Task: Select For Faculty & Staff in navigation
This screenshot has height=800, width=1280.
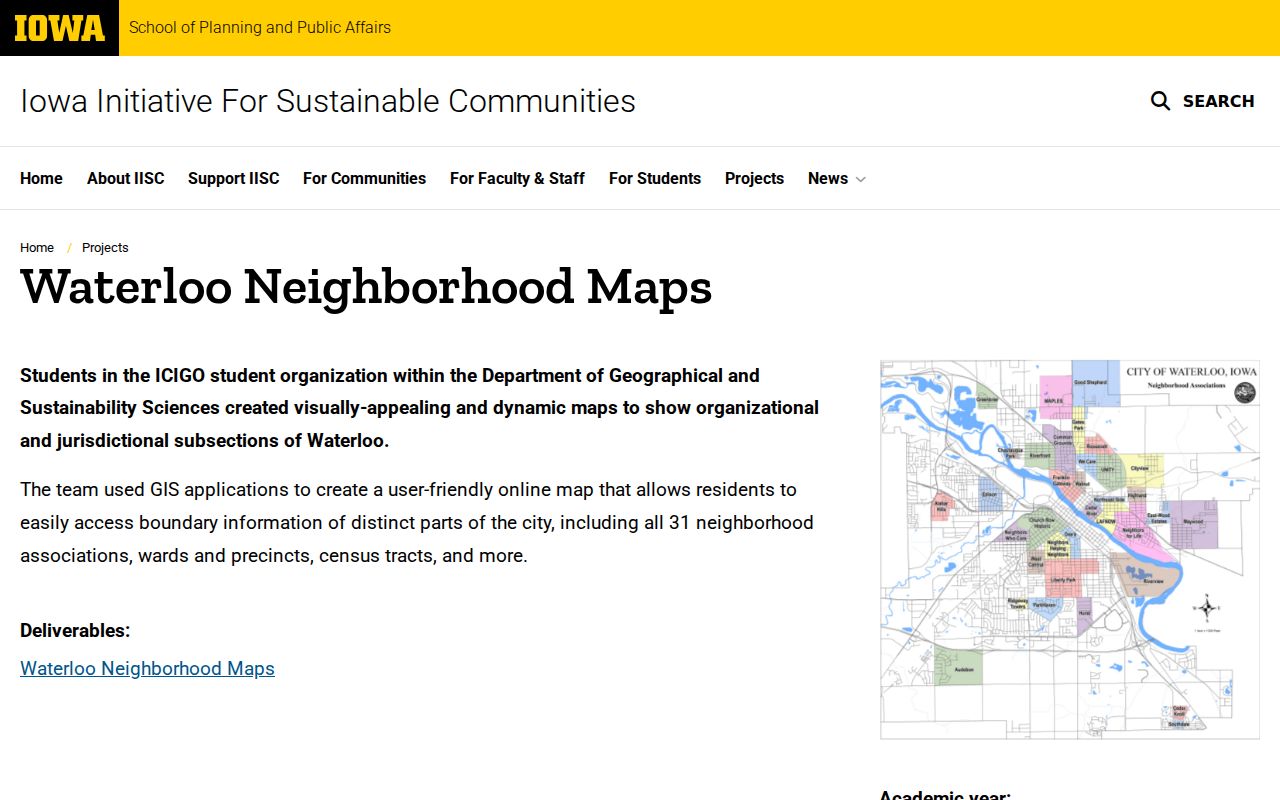Action: click(517, 178)
